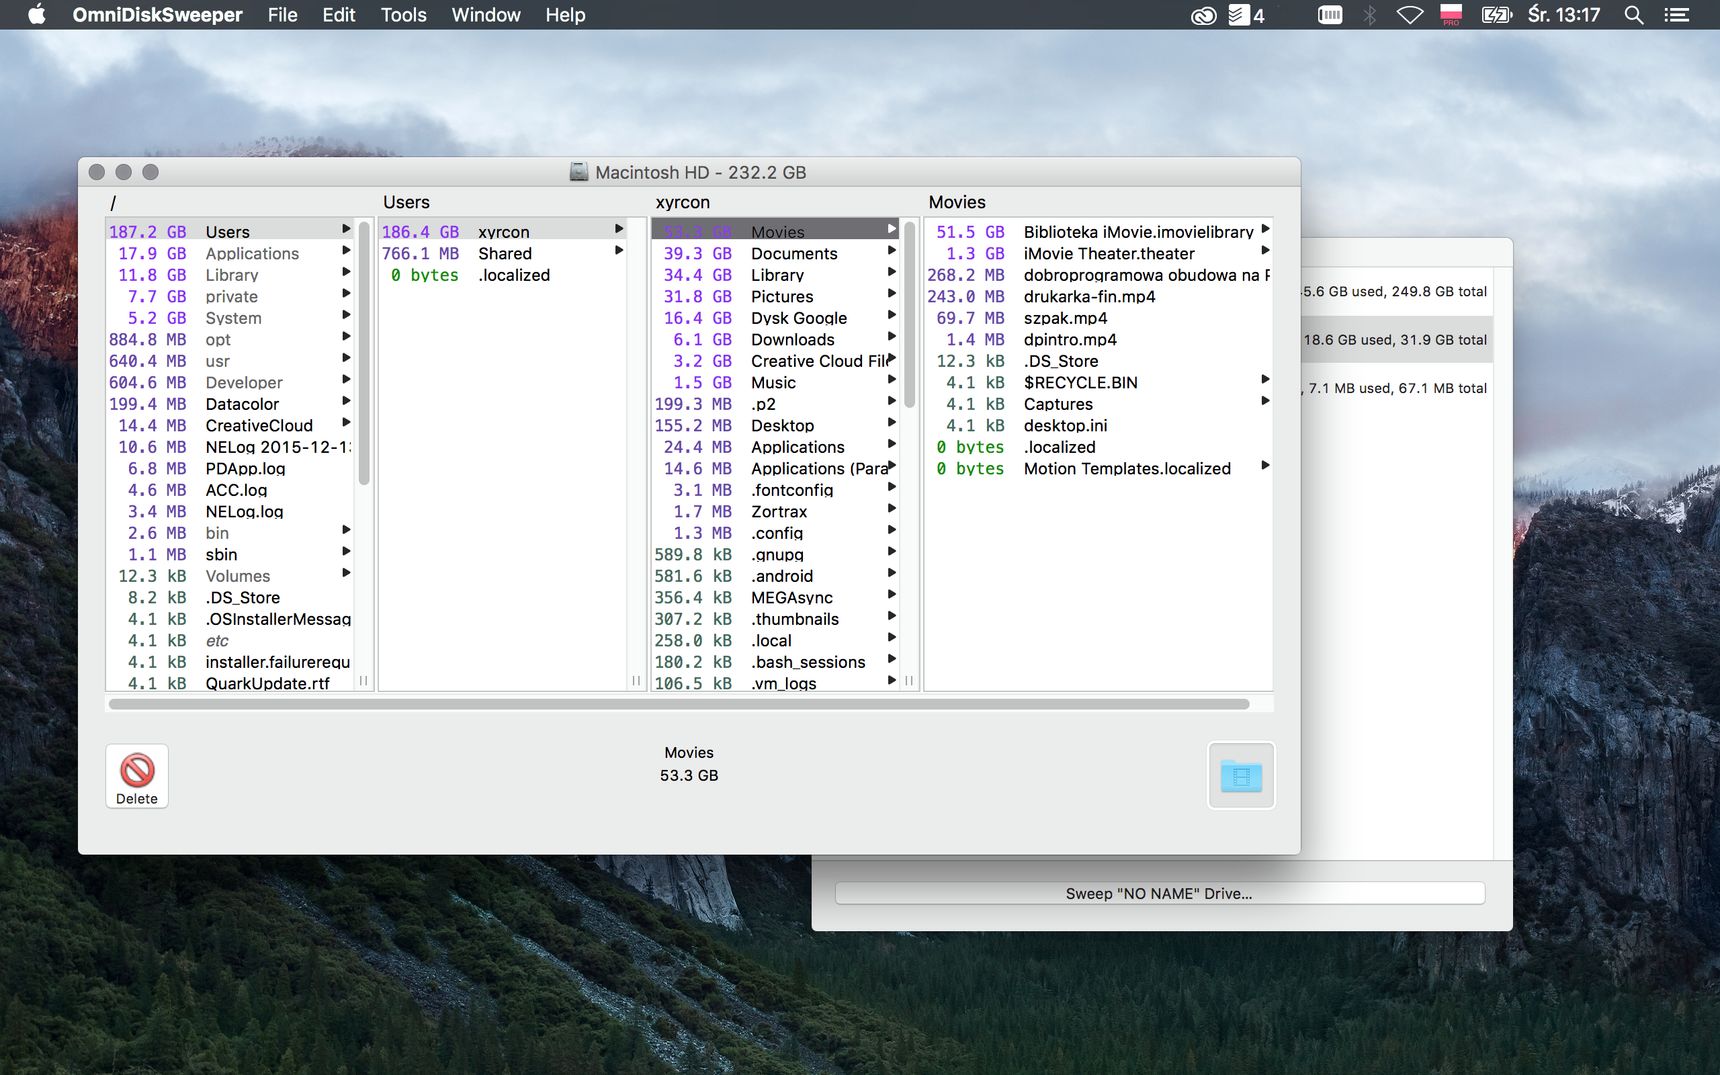The image size is (1720, 1075).
Task: Expand the Captures folder arrow
Action: point(1265,401)
